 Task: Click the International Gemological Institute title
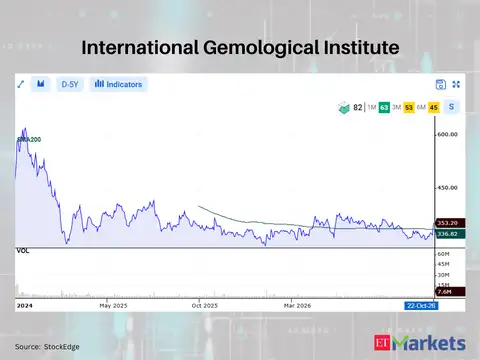[240, 48]
